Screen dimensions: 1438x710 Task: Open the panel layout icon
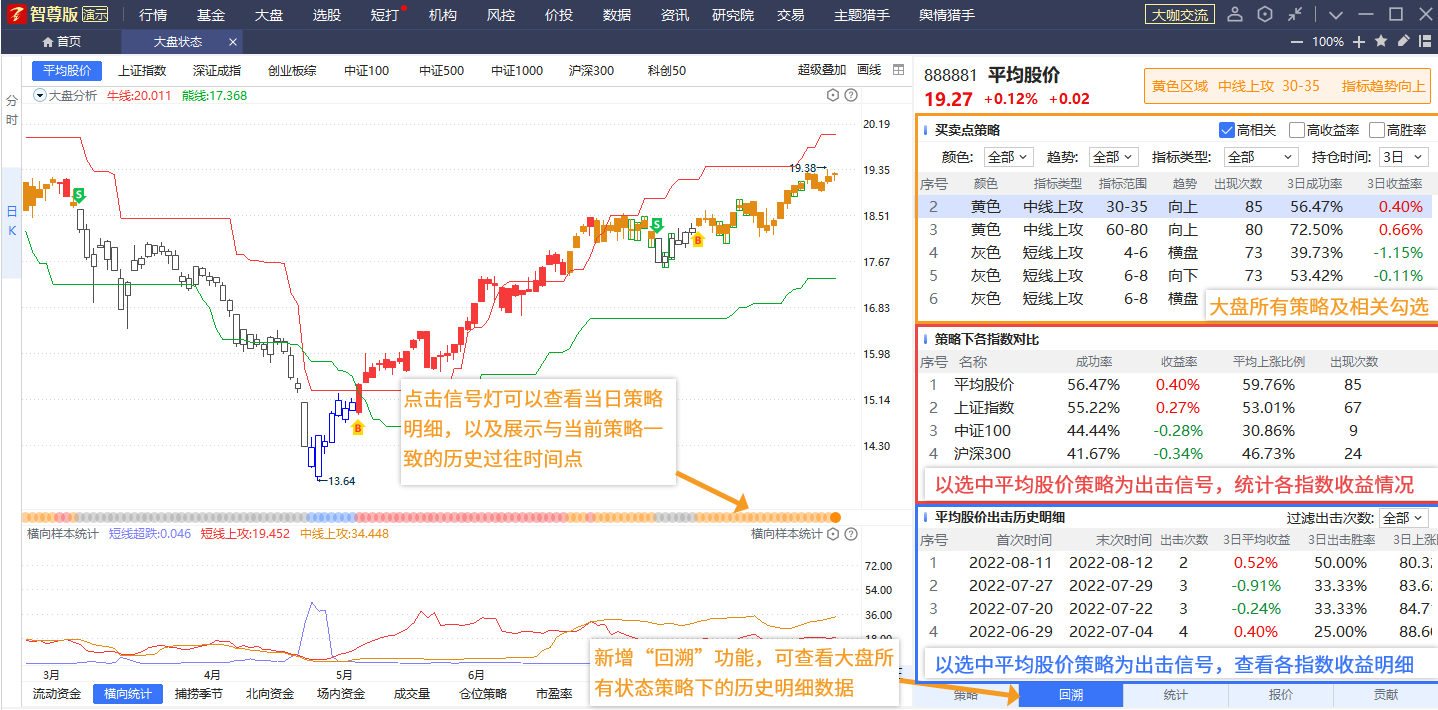click(x=1425, y=41)
